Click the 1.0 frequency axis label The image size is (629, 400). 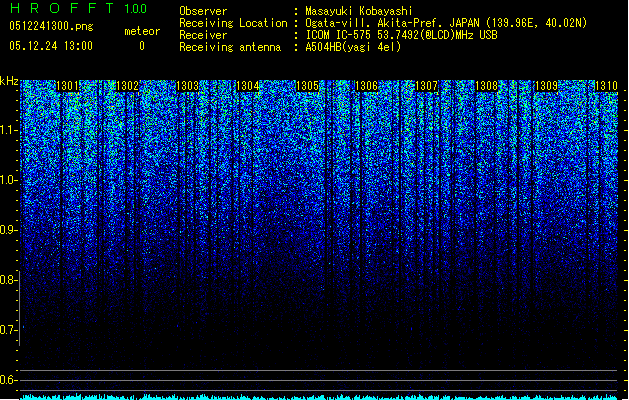9,180
